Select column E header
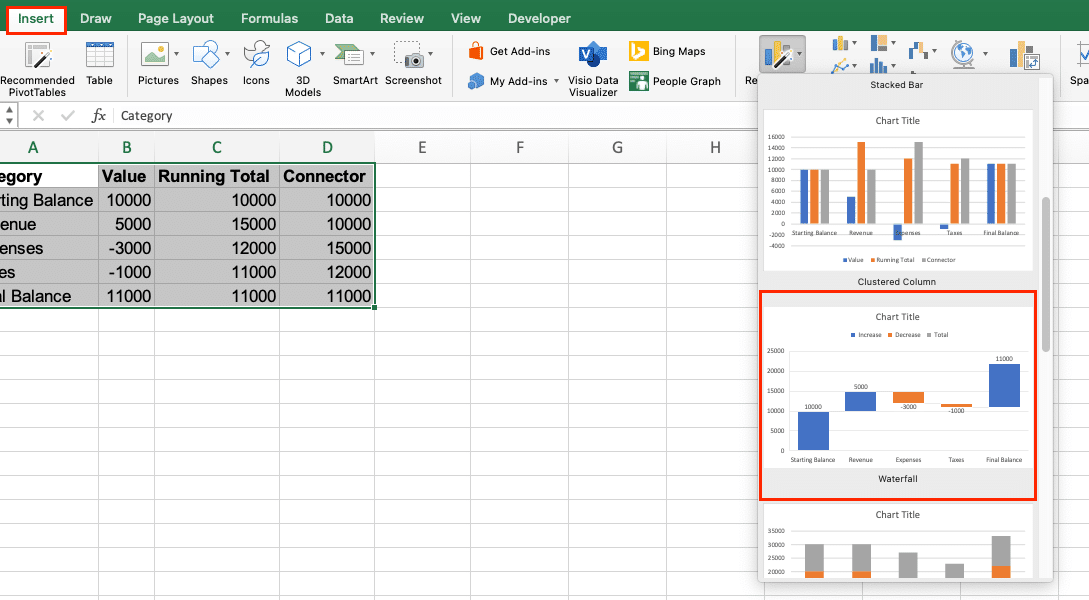The width and height of the screenshot is (1089, 600). click(x=422, y=147)
